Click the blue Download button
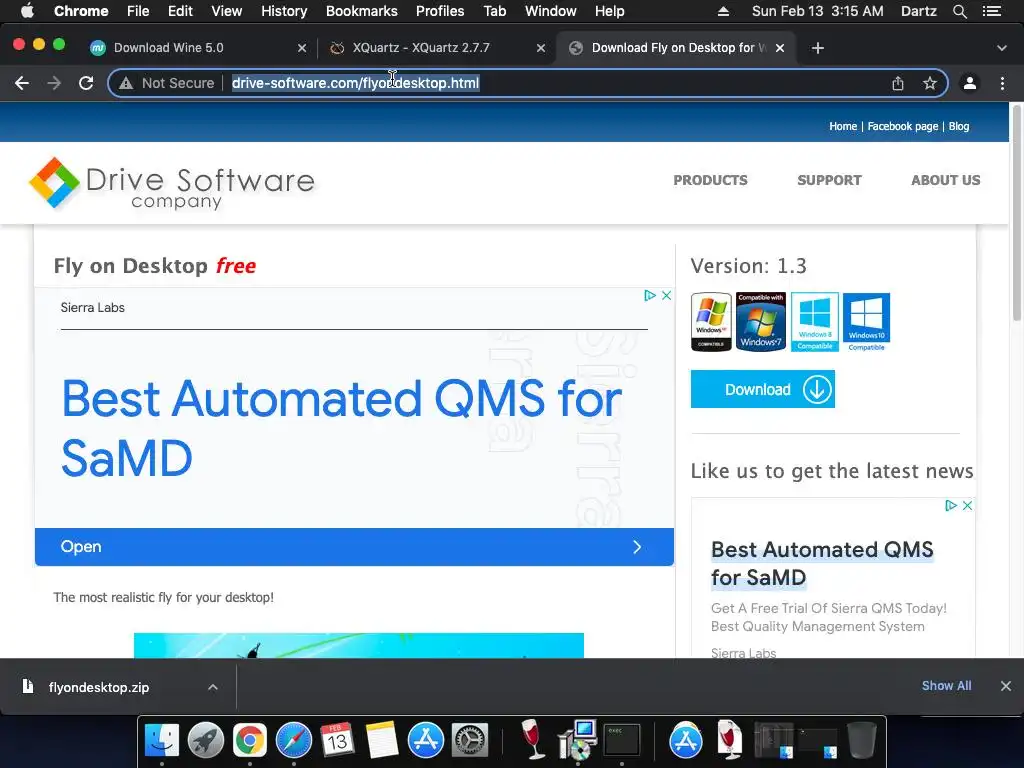Screen dimensions: 1024x768 [763, 389]
